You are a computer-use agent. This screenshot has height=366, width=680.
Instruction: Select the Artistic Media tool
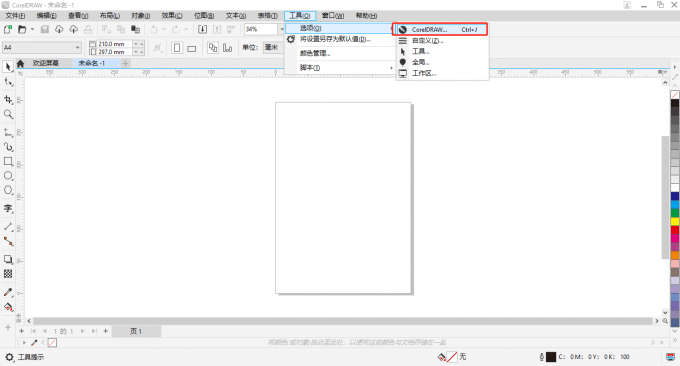pos(8,147)
